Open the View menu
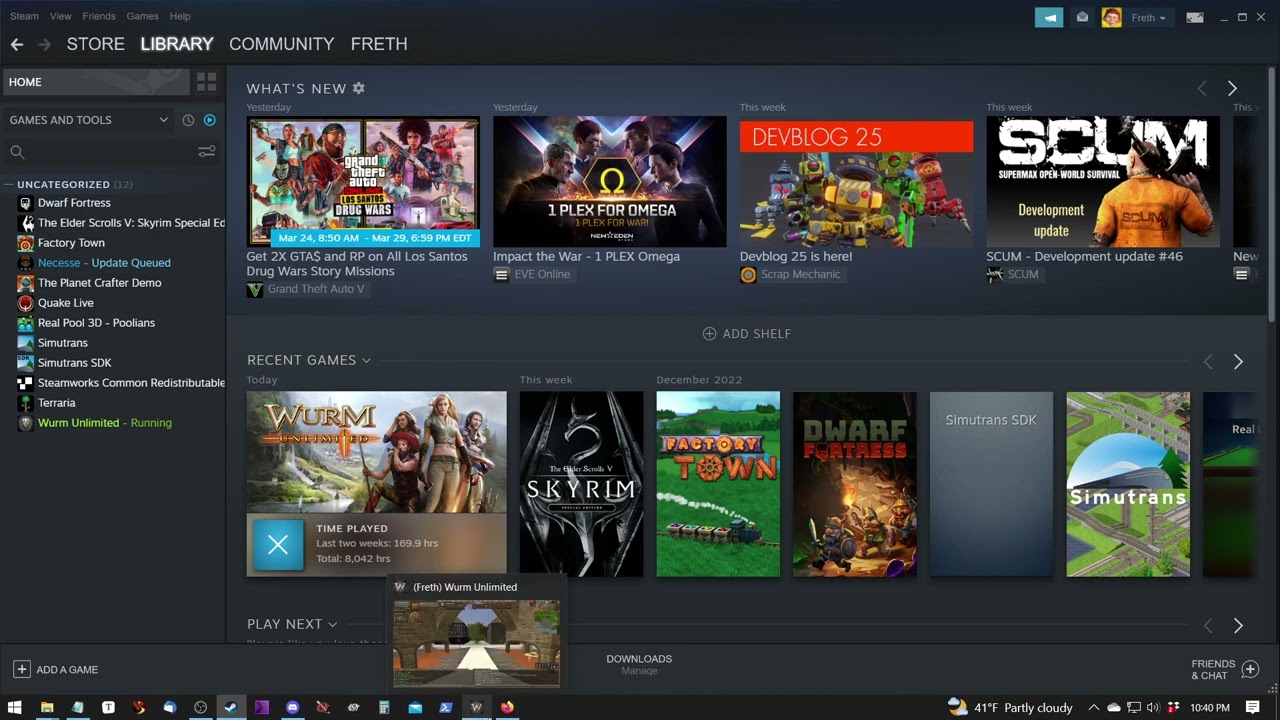Image resolution: width=1280 pixels, height=720 pixels. [60, 16]
